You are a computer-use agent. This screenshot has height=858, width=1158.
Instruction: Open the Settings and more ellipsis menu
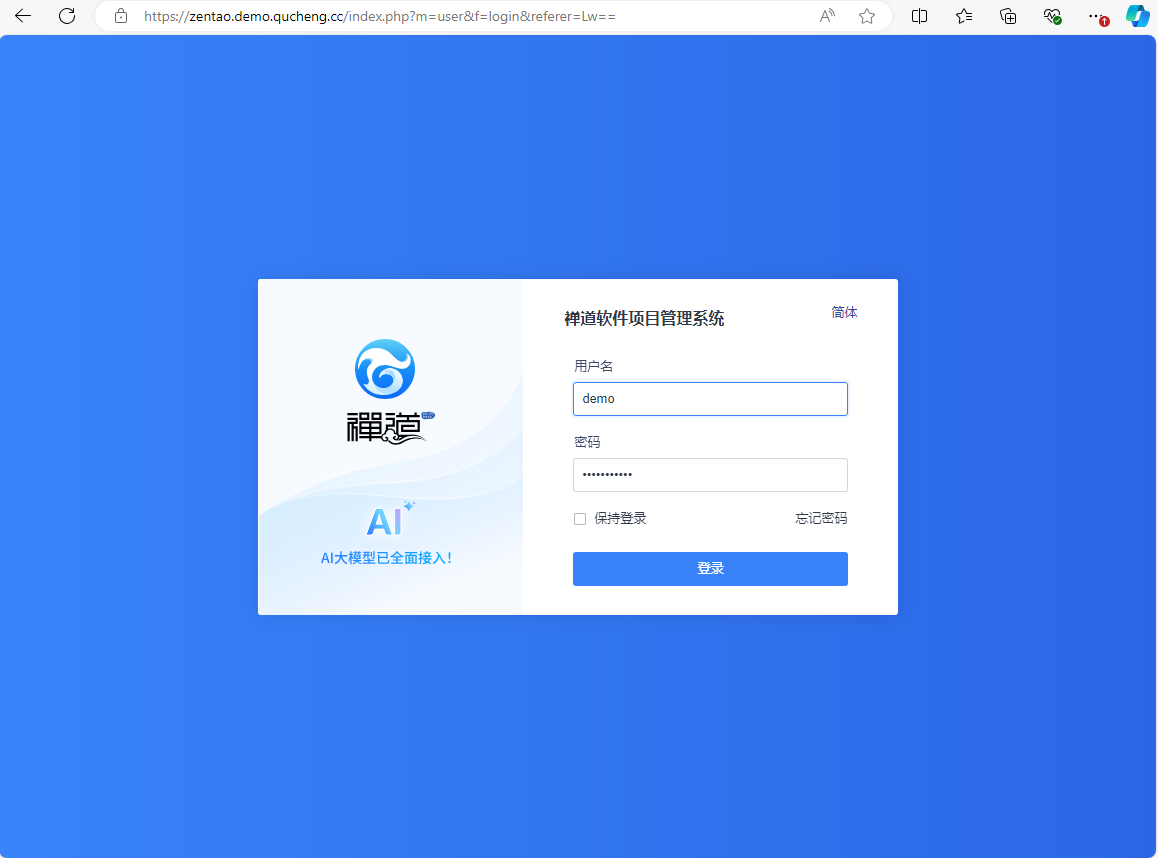click(x=1097, y=16)
